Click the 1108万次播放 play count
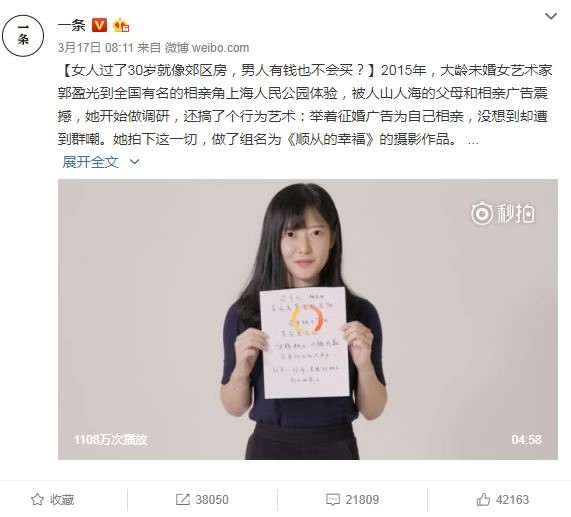Viewport: 571px width, 517px height. coord(110,439)
